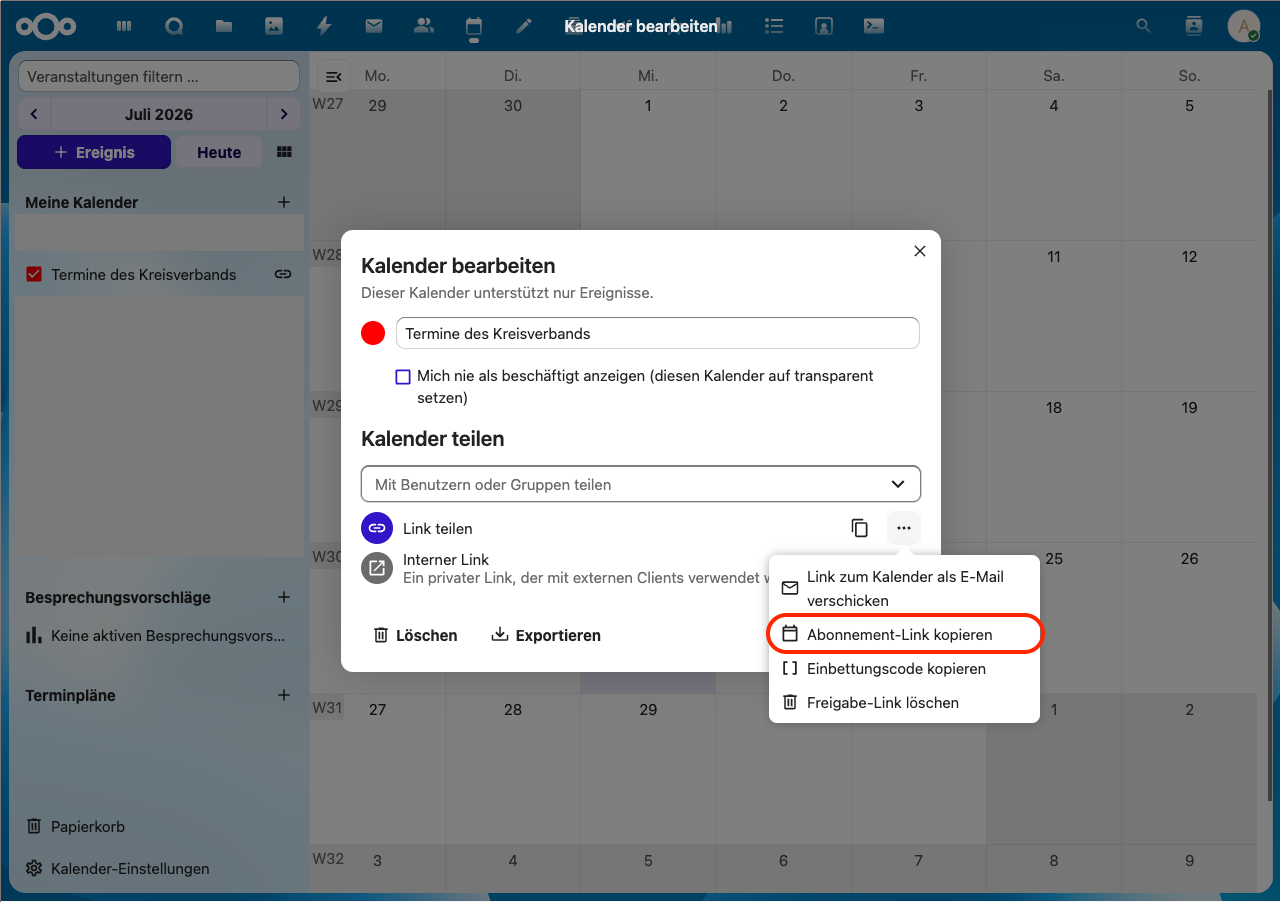The width and height of the screenshot is (1280, 902).
Task: Click the Löschen button in dialog
Action: coord(415,635)
